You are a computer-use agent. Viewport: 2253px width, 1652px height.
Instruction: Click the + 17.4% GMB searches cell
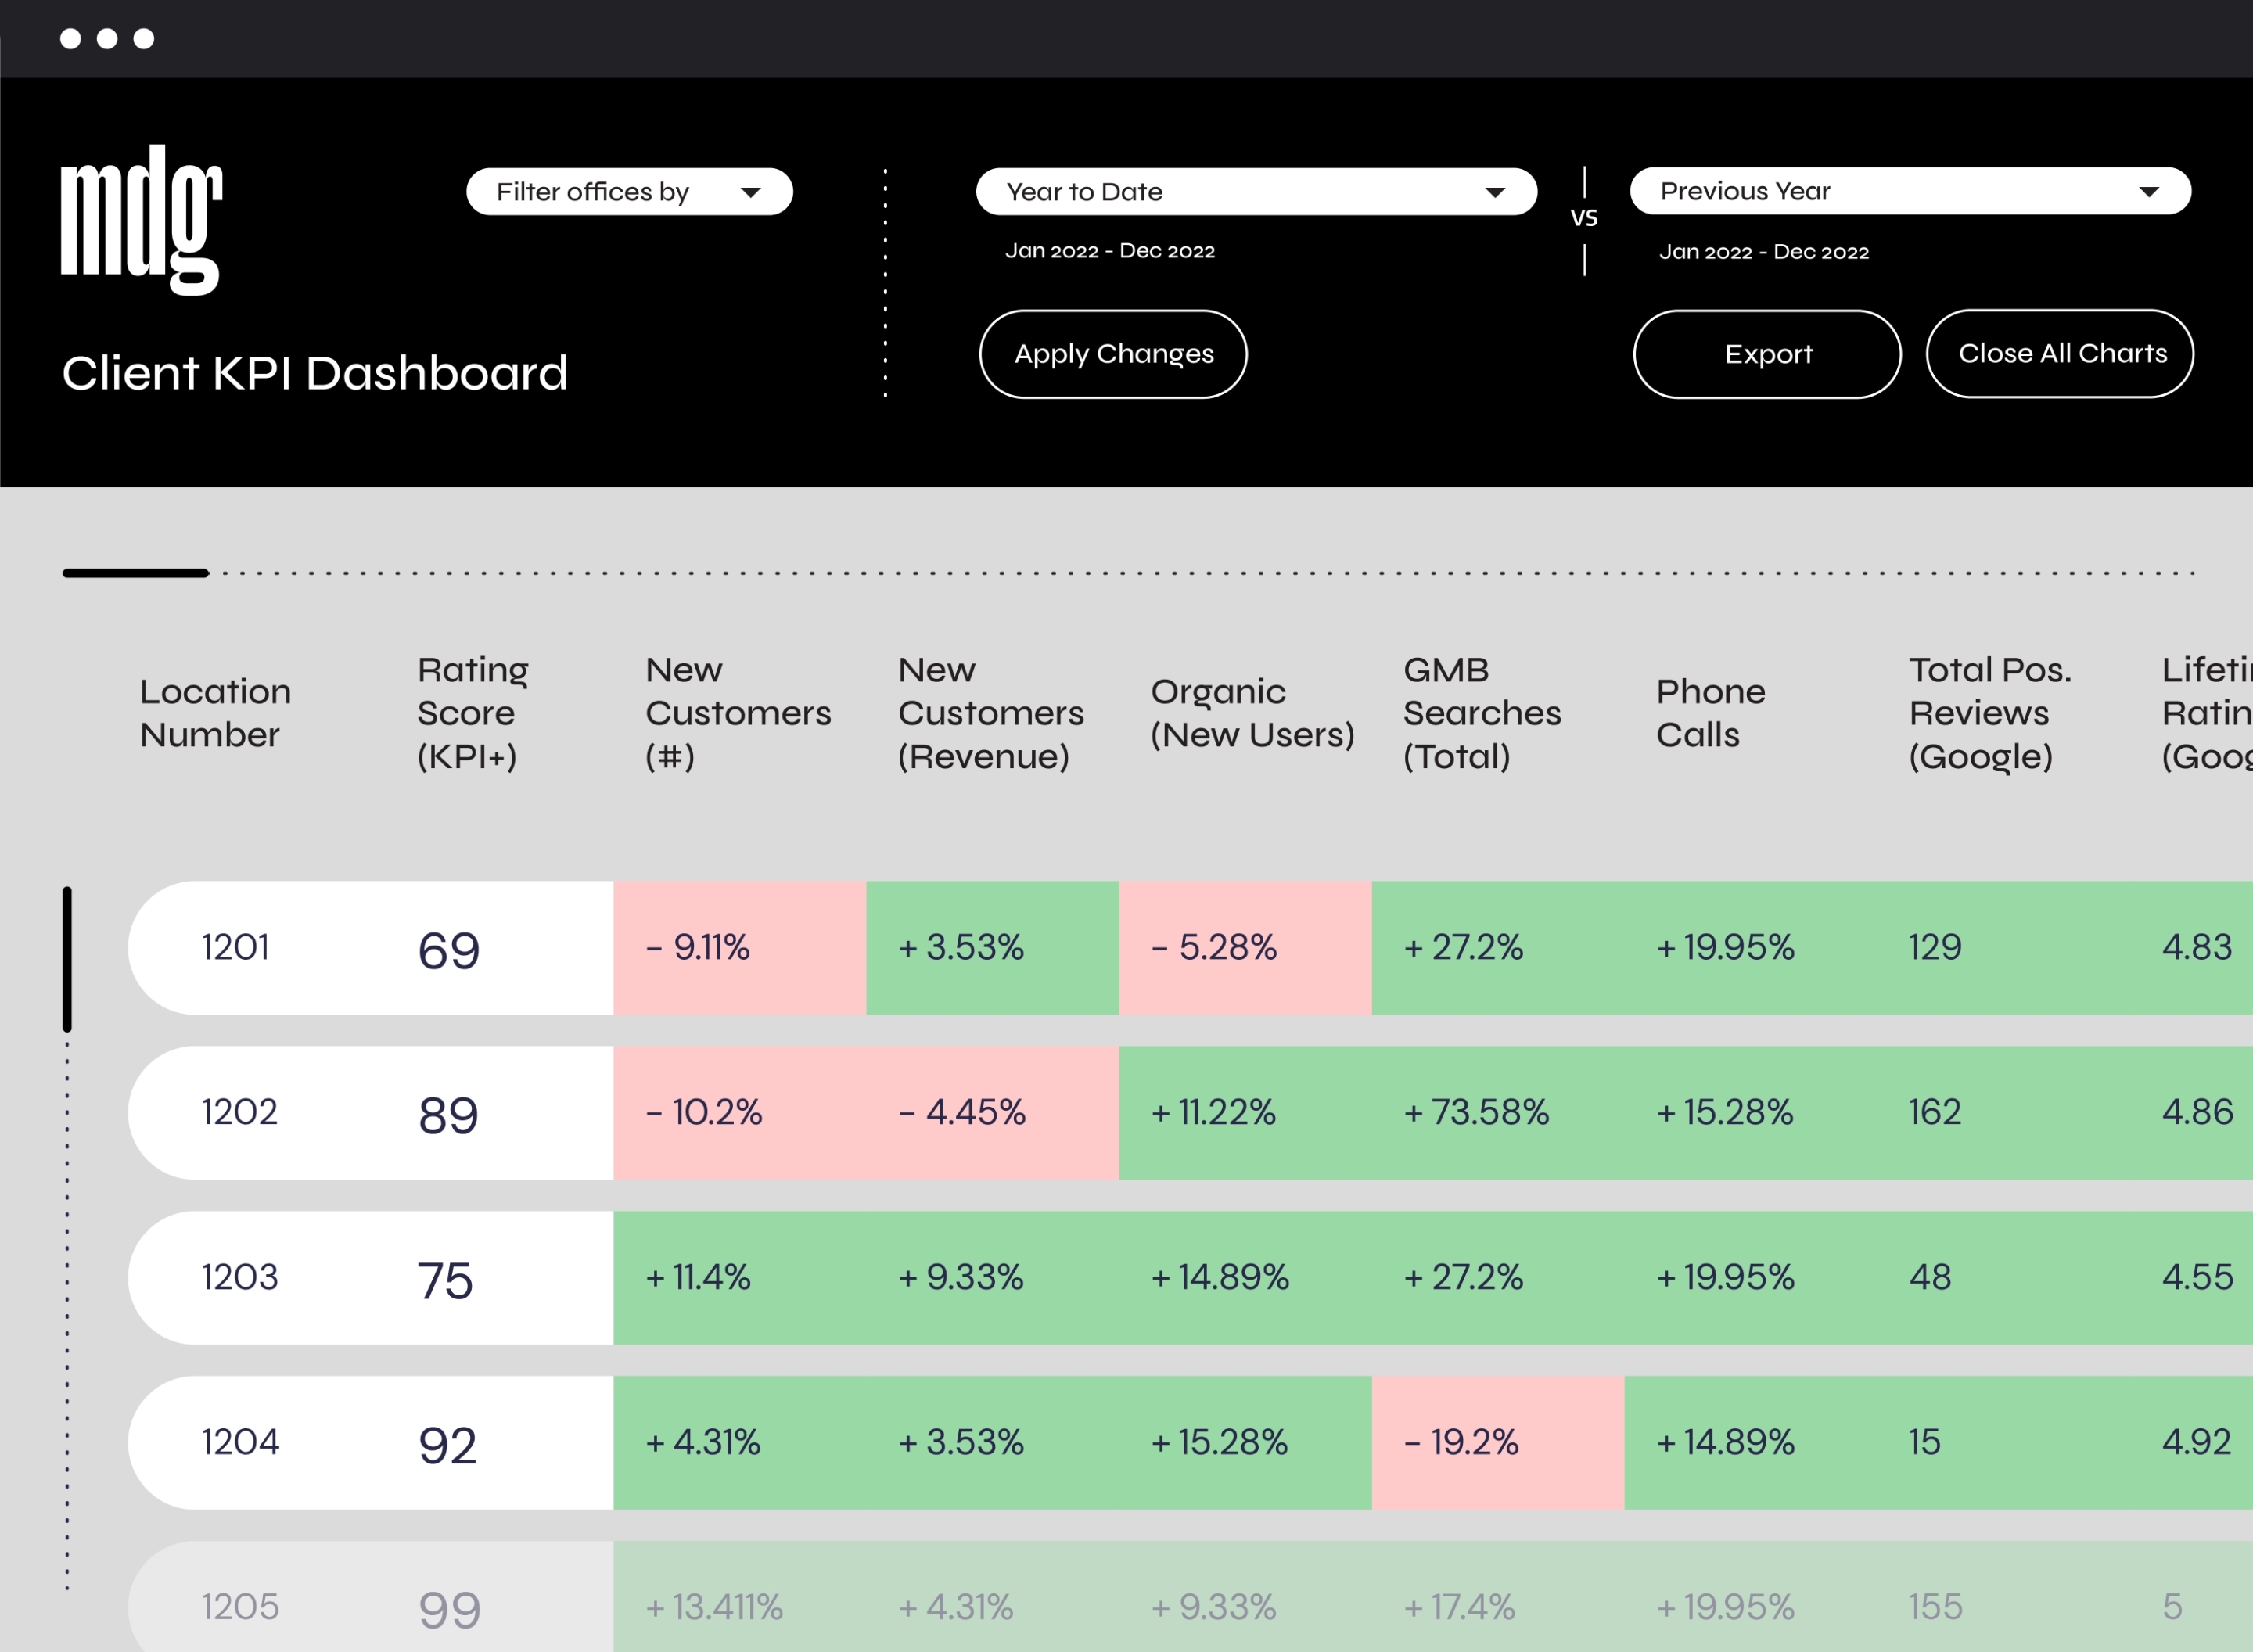(x=1498, y=1597)
